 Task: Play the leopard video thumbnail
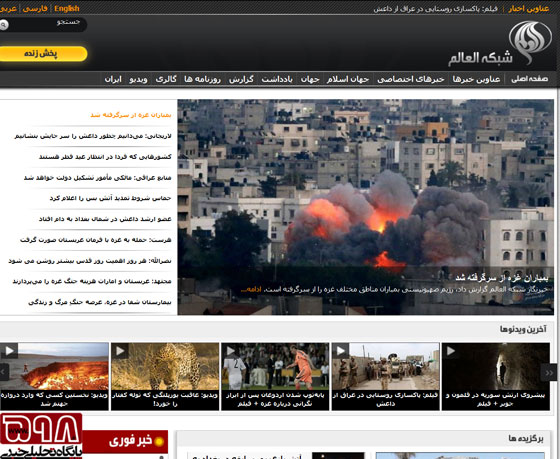pyautogui.click(x=165, y=366)
